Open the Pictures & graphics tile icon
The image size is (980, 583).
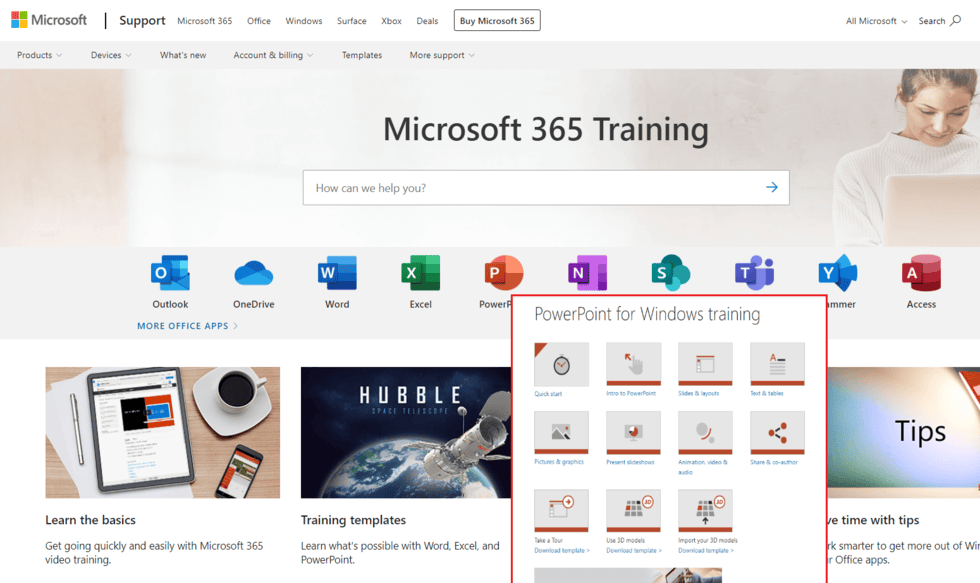coord(561,432)
